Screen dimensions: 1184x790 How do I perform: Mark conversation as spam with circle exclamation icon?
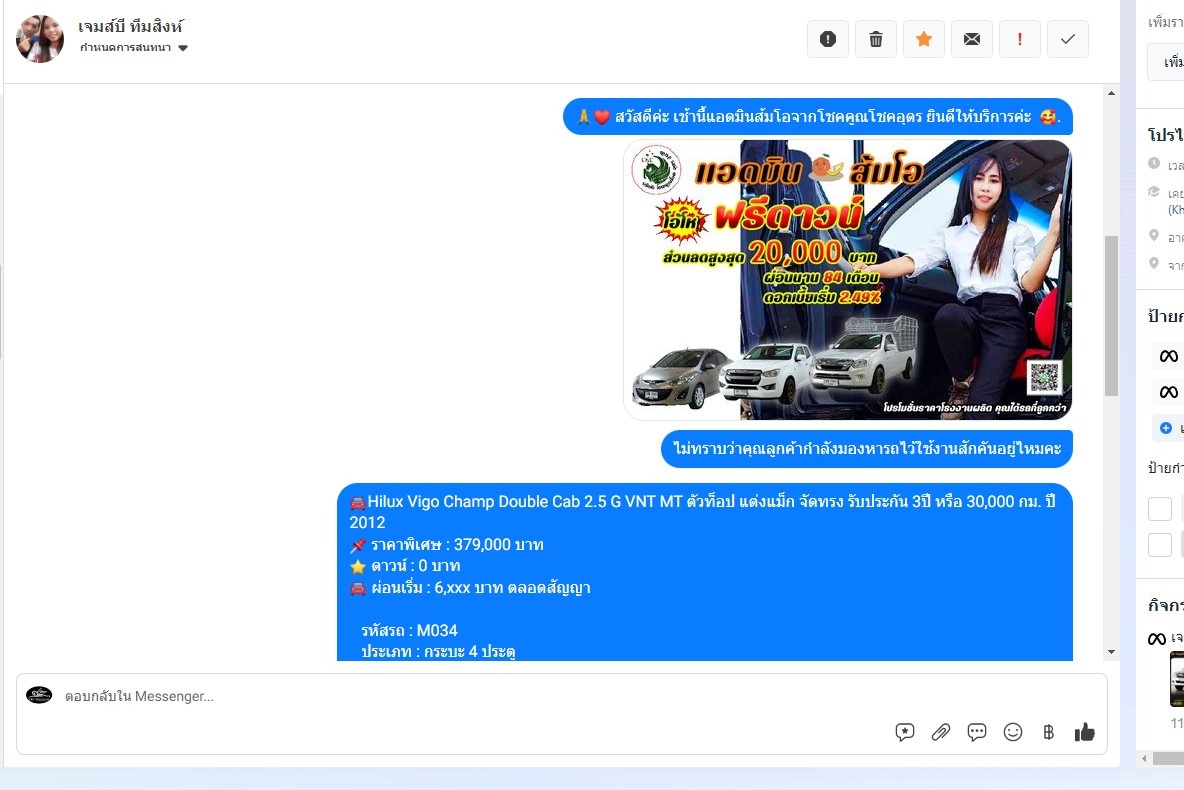(x=828, y=39)
